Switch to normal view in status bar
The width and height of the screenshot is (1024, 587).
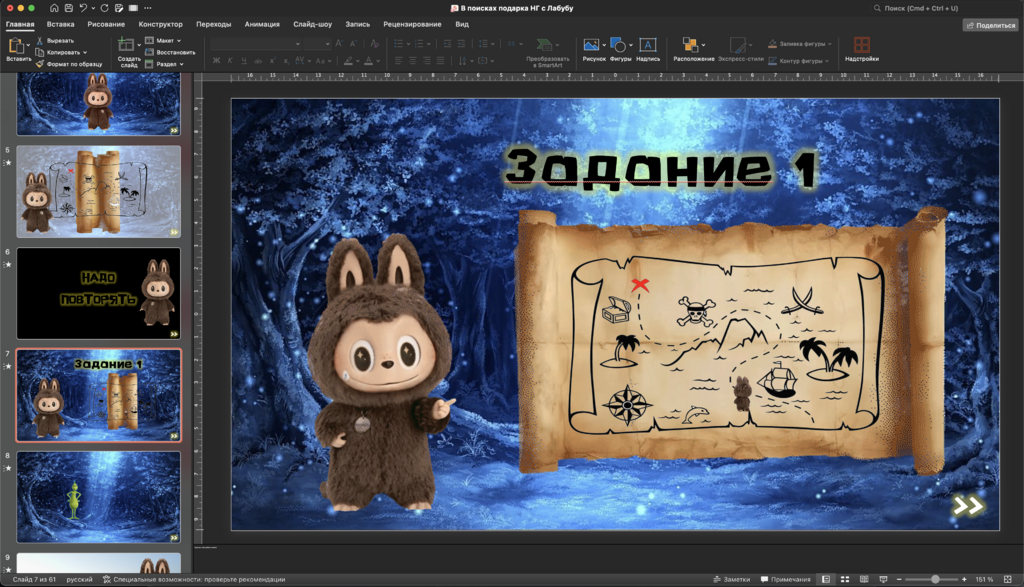(826, 579)
